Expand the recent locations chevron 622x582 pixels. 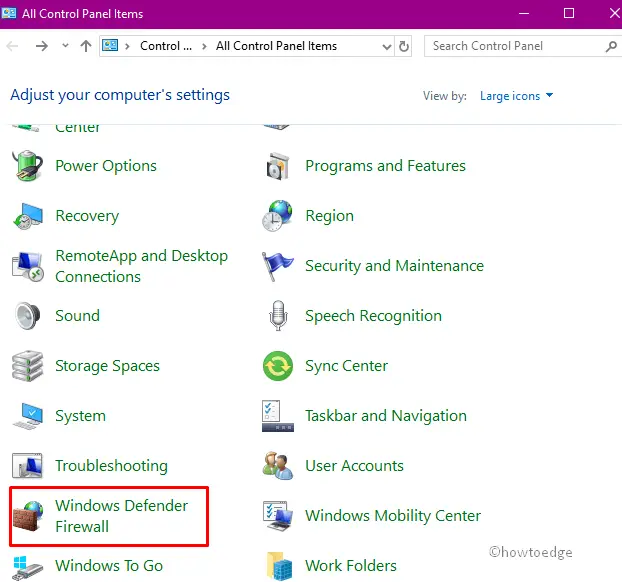(65, 46)
